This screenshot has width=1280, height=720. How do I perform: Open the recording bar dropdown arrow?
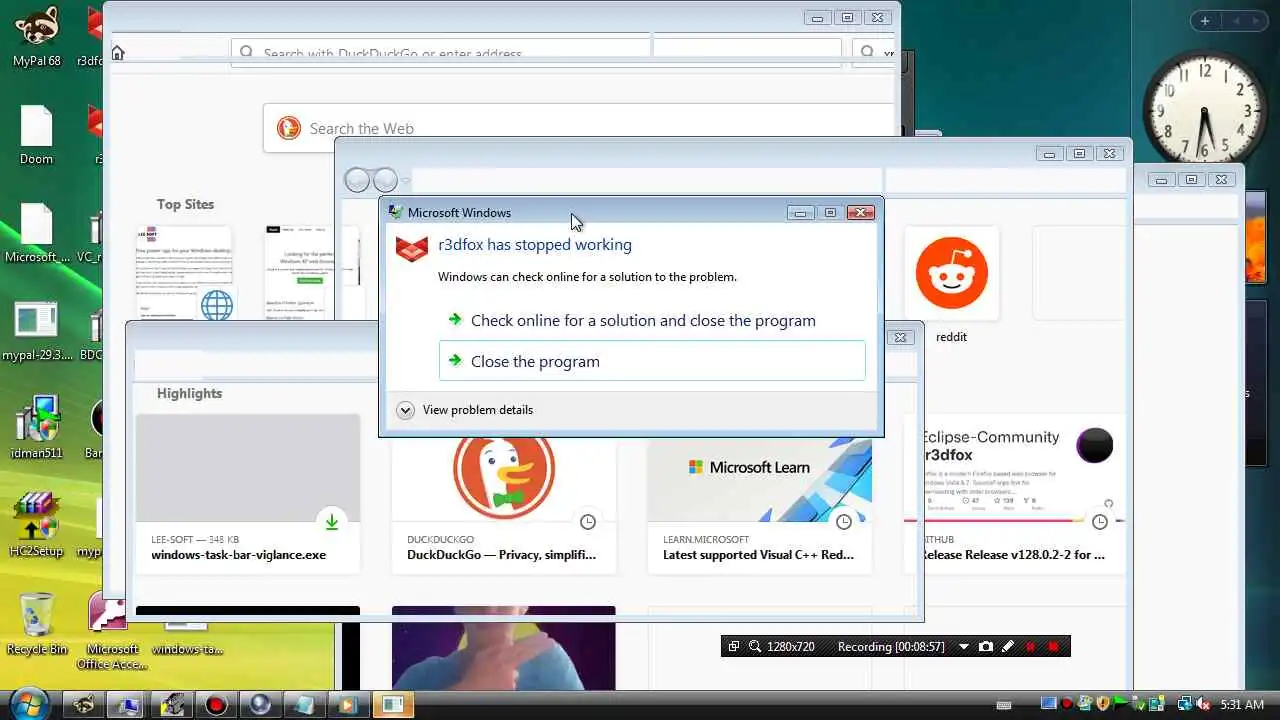tap(964, 647)
